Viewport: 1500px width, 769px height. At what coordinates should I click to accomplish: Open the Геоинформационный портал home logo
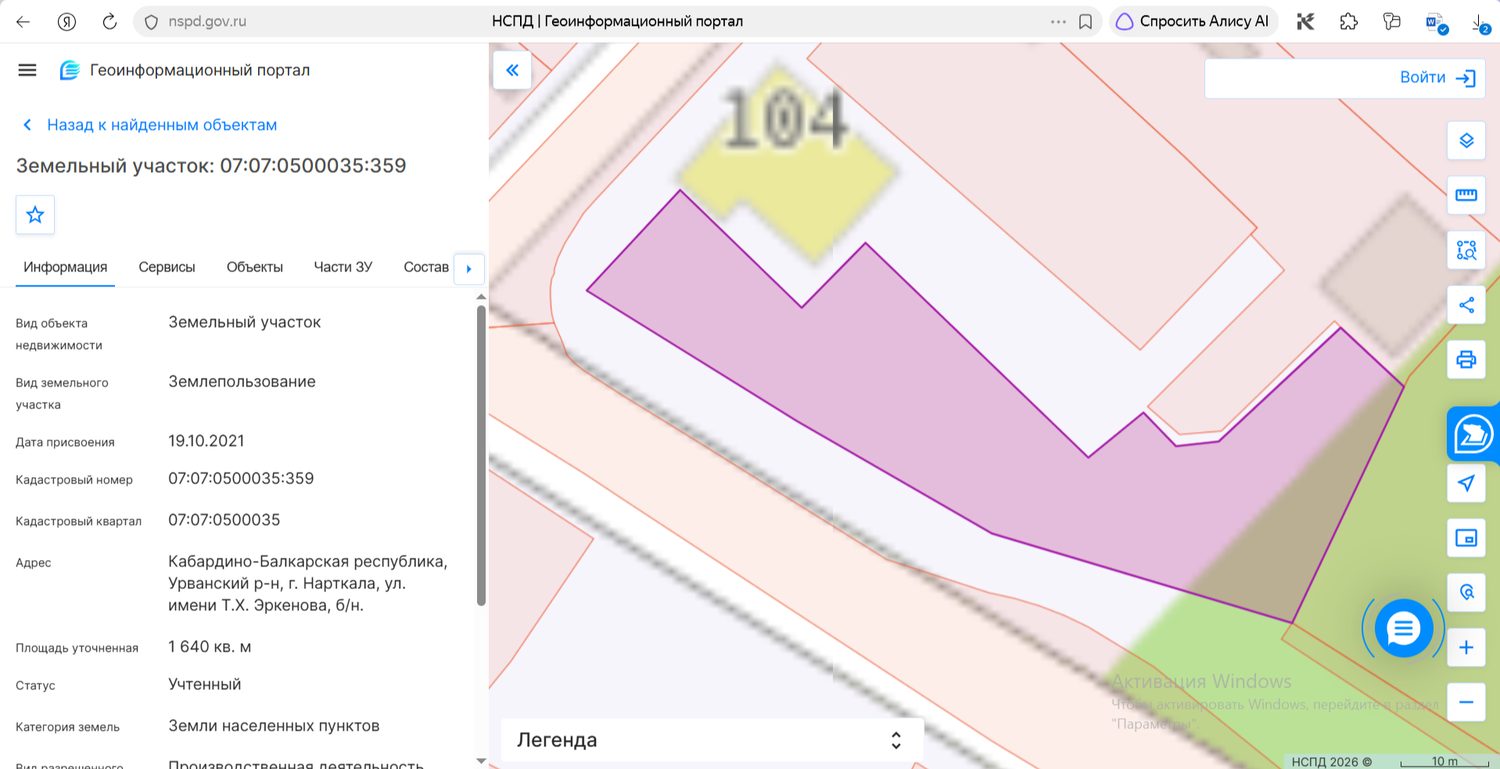point(185,70)
